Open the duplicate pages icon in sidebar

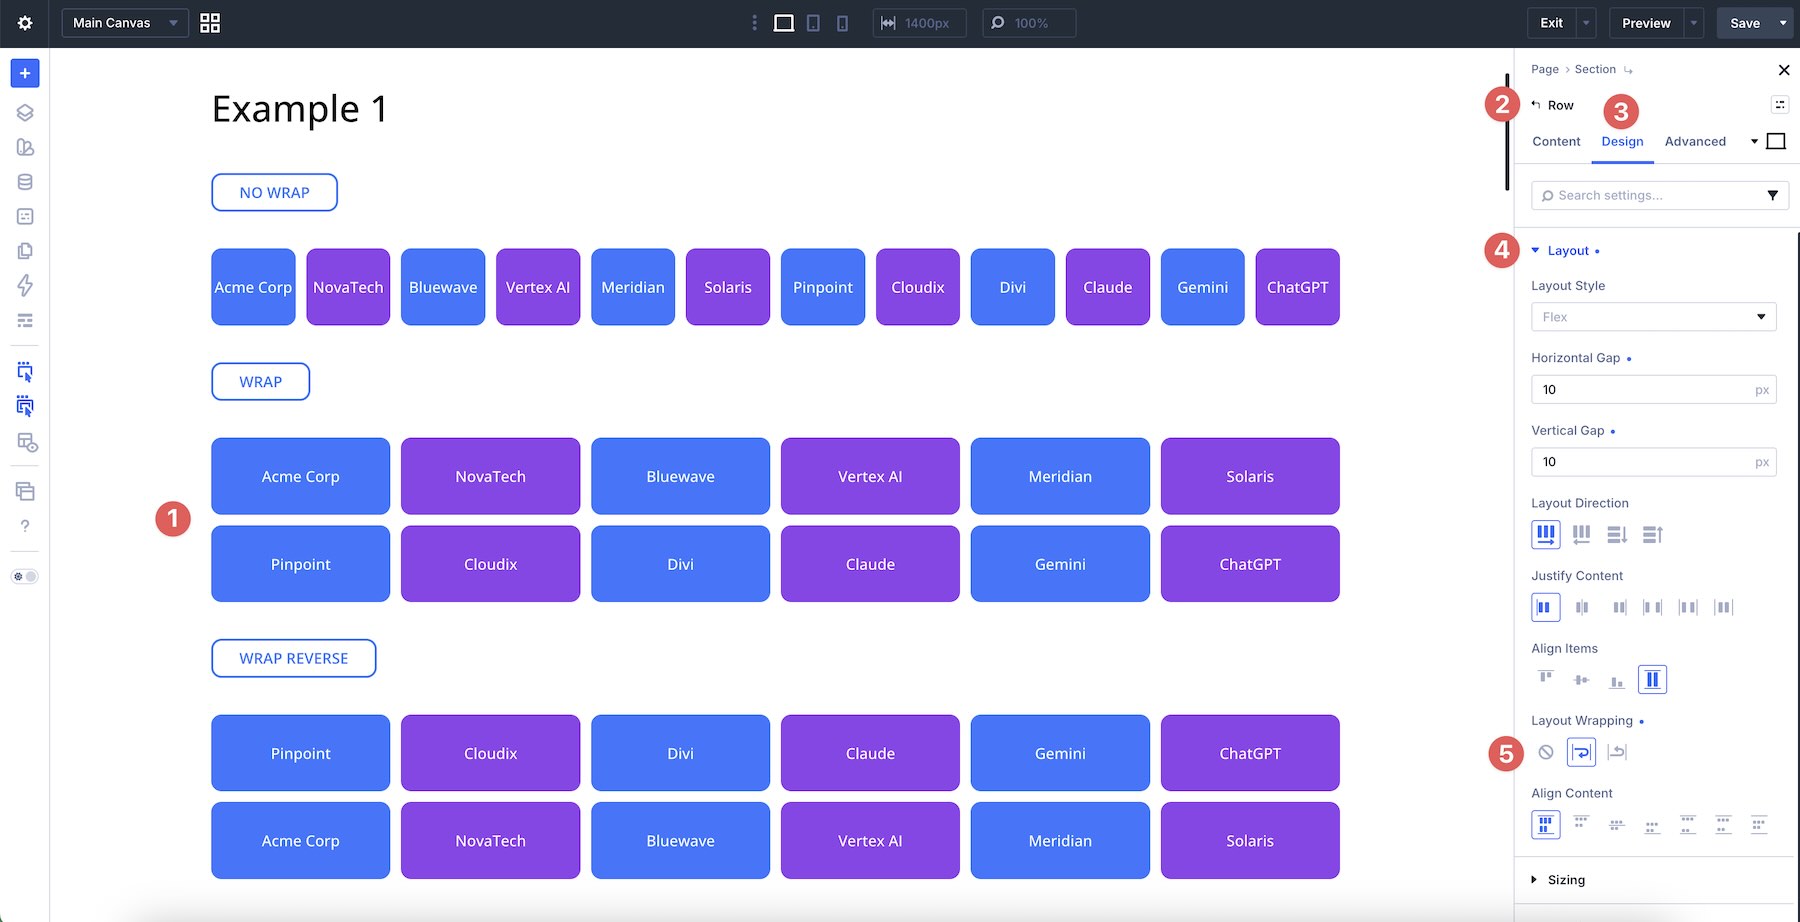[x=25, y=251]
